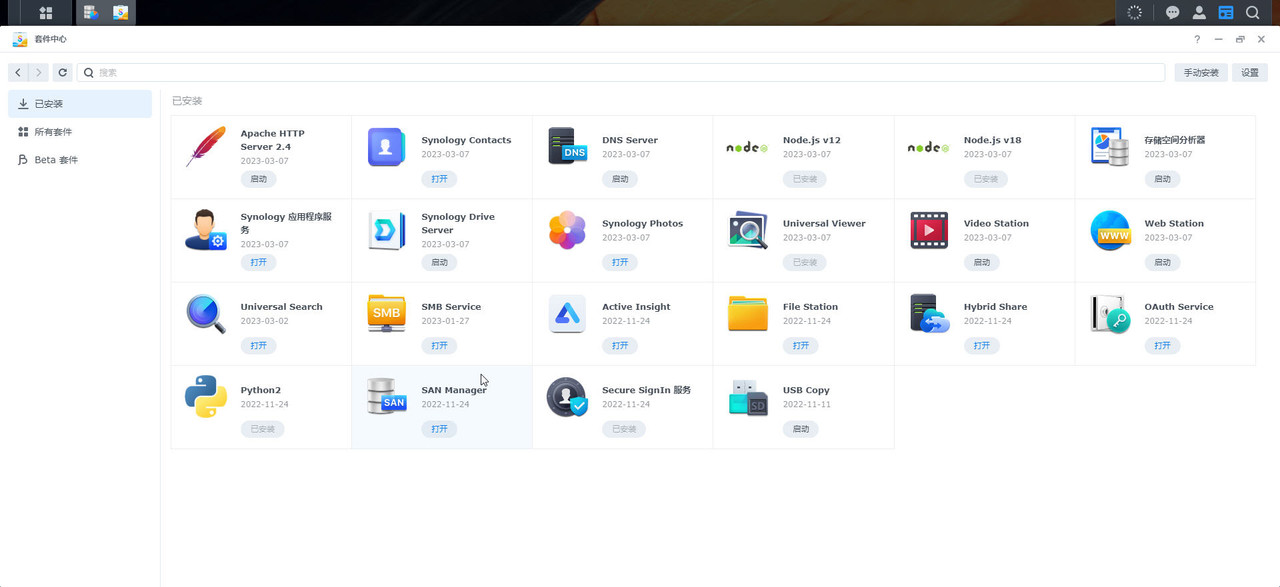Open second taskbar app thumbnail
This screenshot has width=1280, height=587.
(121, 13)
